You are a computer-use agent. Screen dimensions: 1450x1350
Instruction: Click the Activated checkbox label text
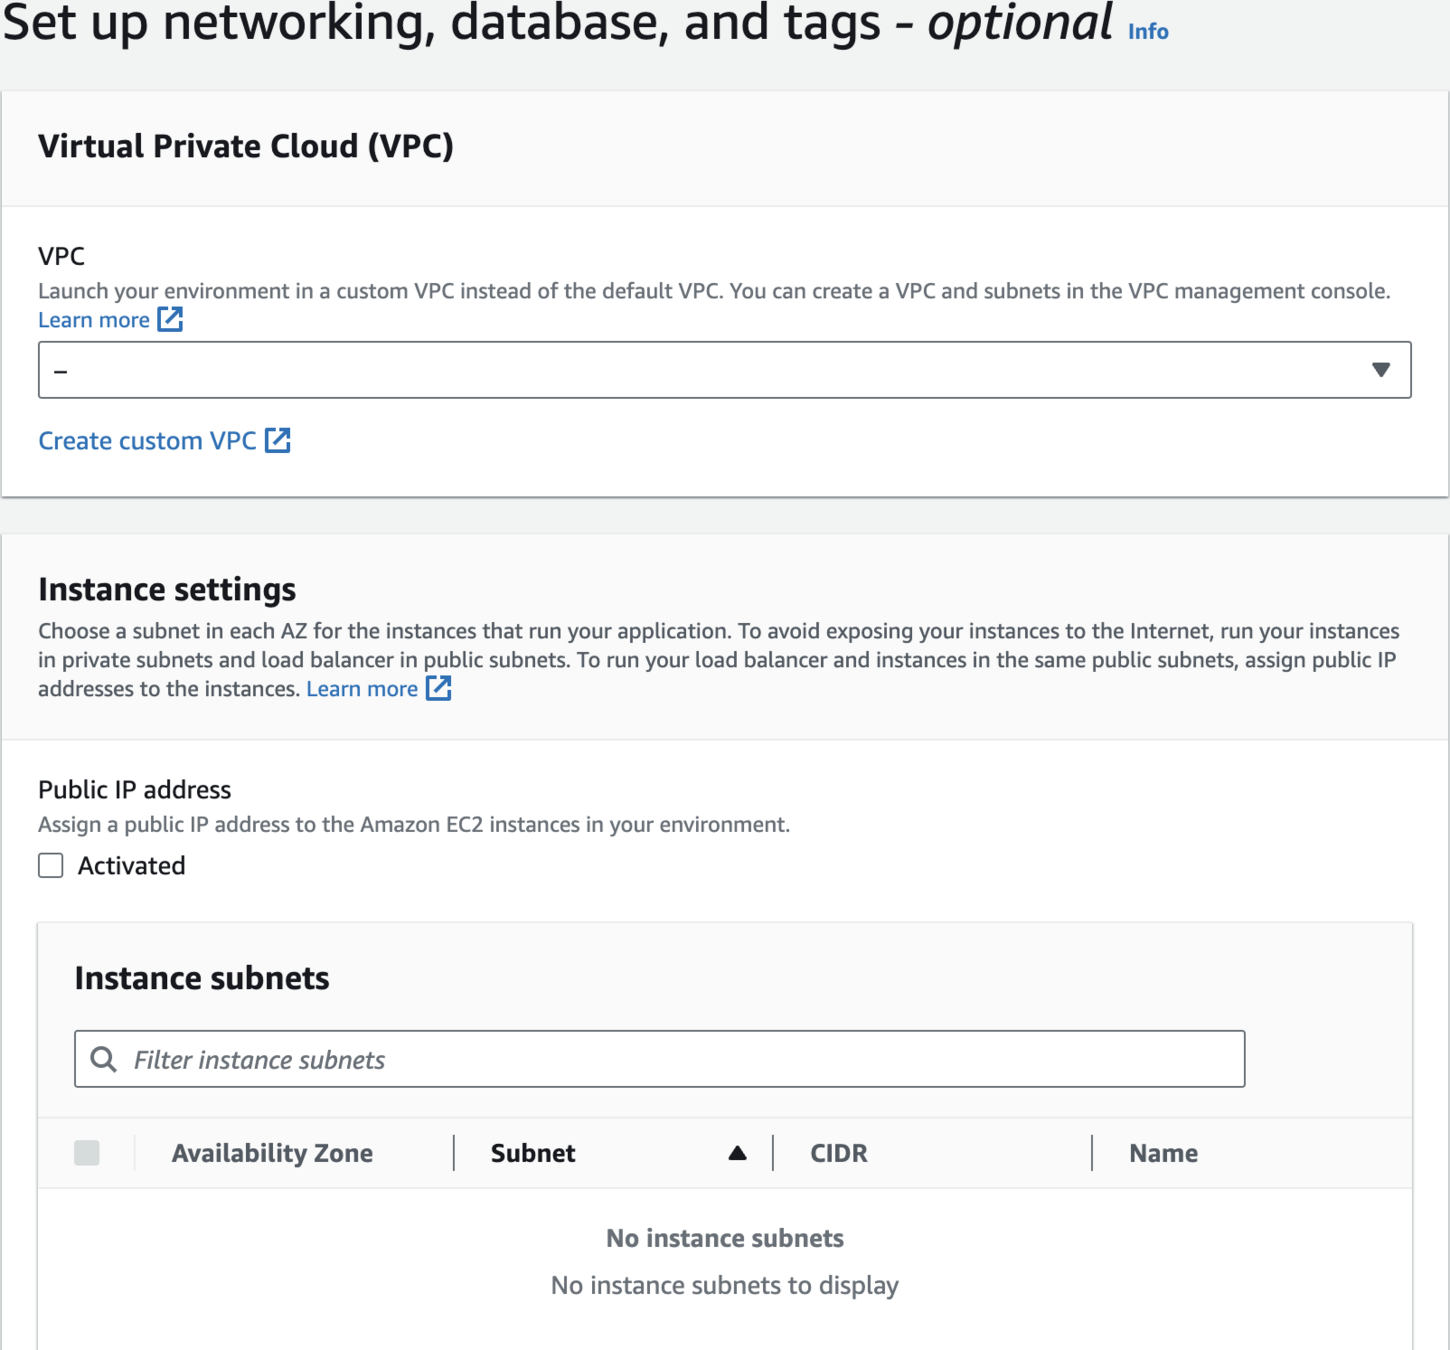coord(132,866)
